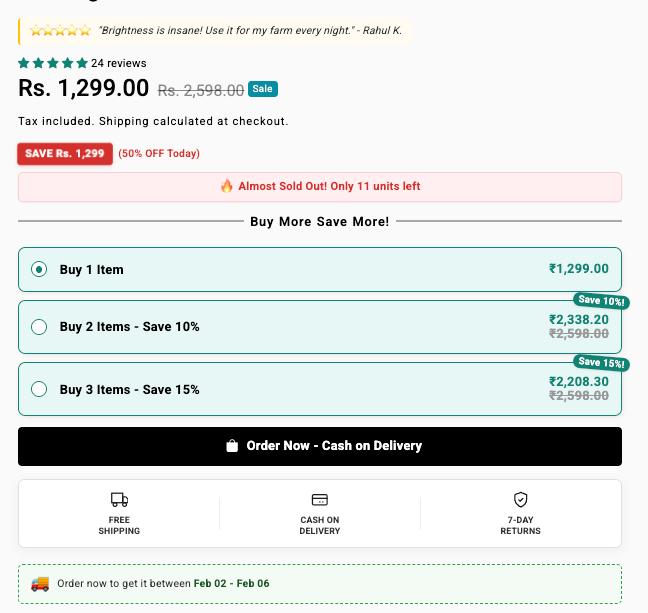Click the Save 15%! green tag
648x613 pixels.
click(x=601, y=362)
